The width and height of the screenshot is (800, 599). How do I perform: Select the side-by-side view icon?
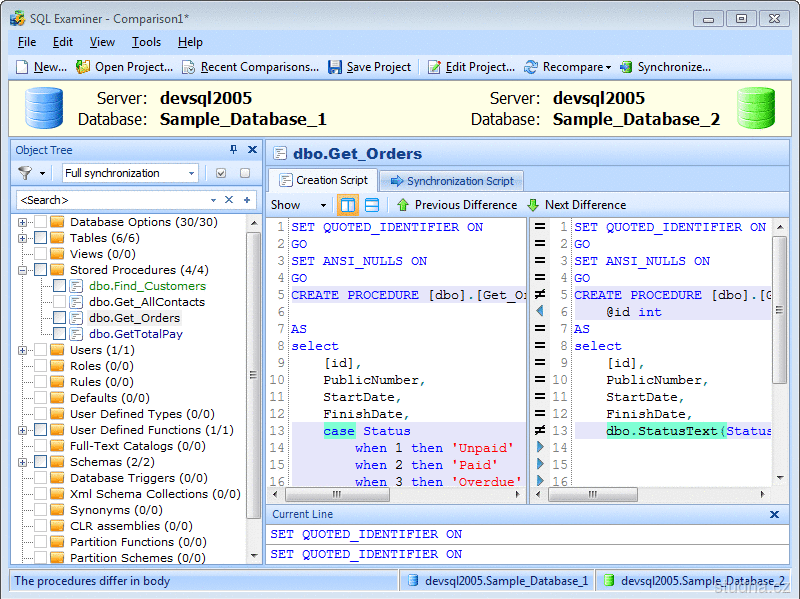348,205
